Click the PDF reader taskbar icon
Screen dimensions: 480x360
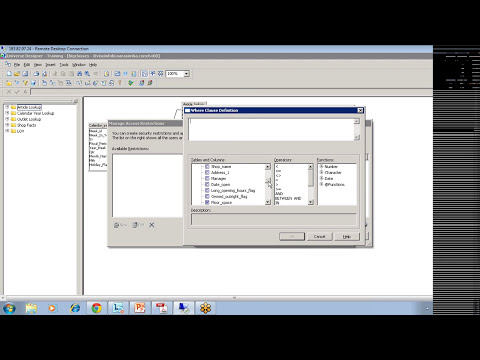coord(162,308)
